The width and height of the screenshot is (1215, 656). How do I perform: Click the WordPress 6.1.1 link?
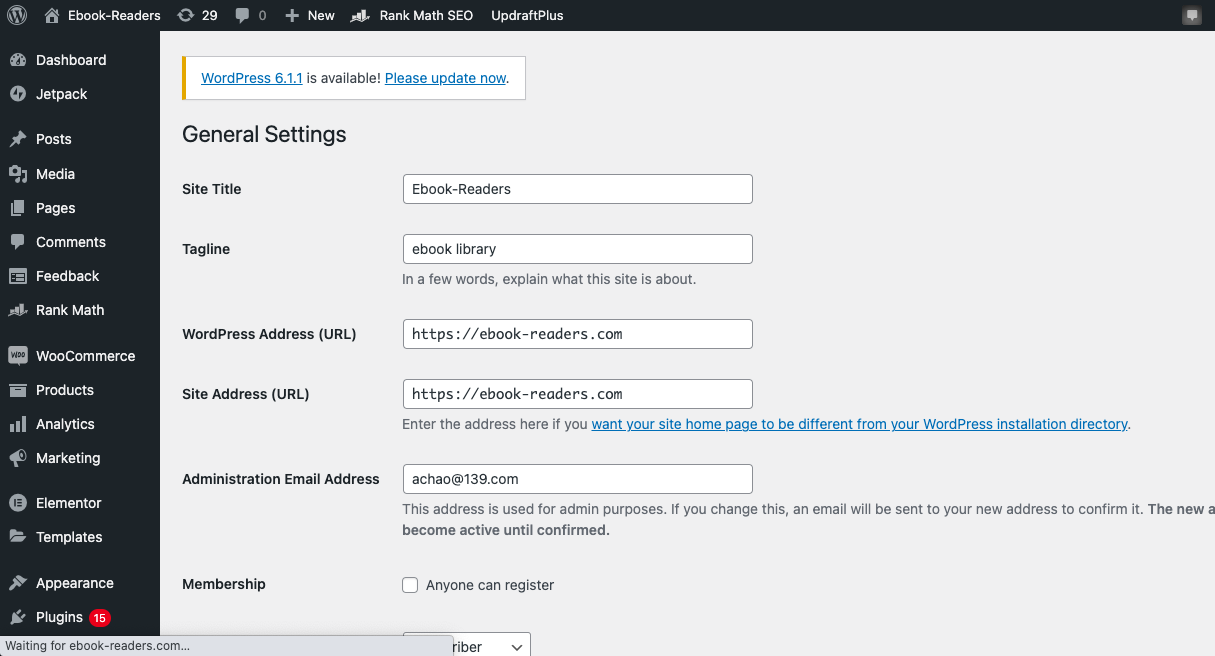tap(252, 78)
